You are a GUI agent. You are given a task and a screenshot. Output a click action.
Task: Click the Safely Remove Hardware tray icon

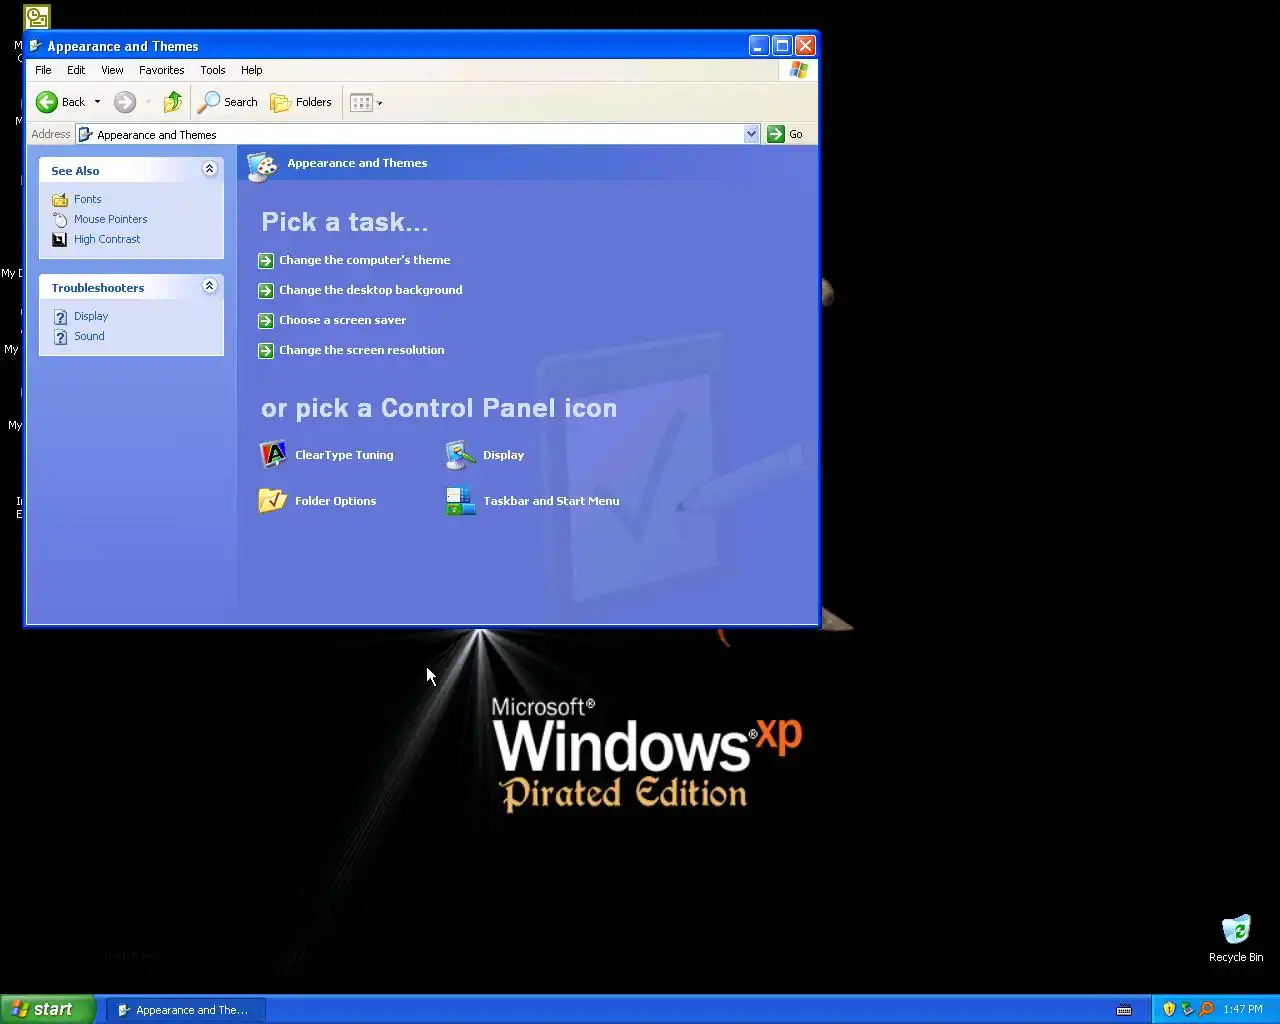(x=1187, y=1009)
